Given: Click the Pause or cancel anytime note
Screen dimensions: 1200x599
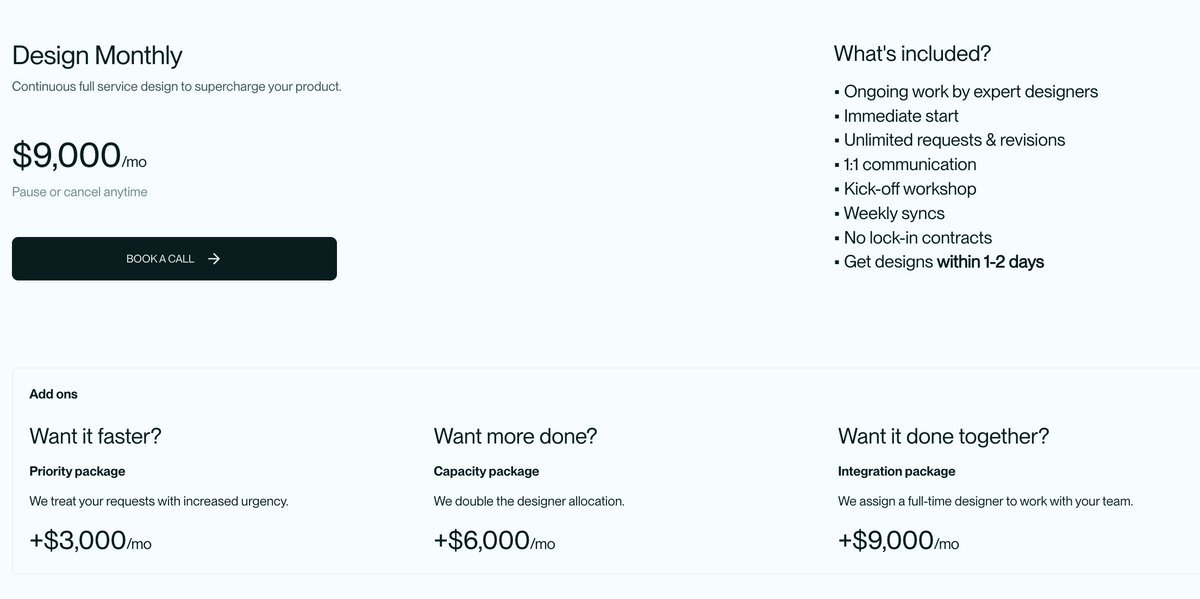Looking at the screenshot, I should click(x=79, y=192).
